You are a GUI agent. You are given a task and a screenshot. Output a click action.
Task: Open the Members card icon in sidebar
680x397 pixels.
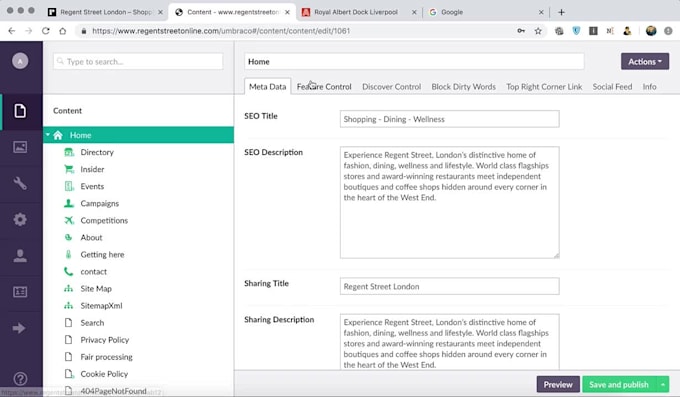pyautogui.click(x=20, y=292)
